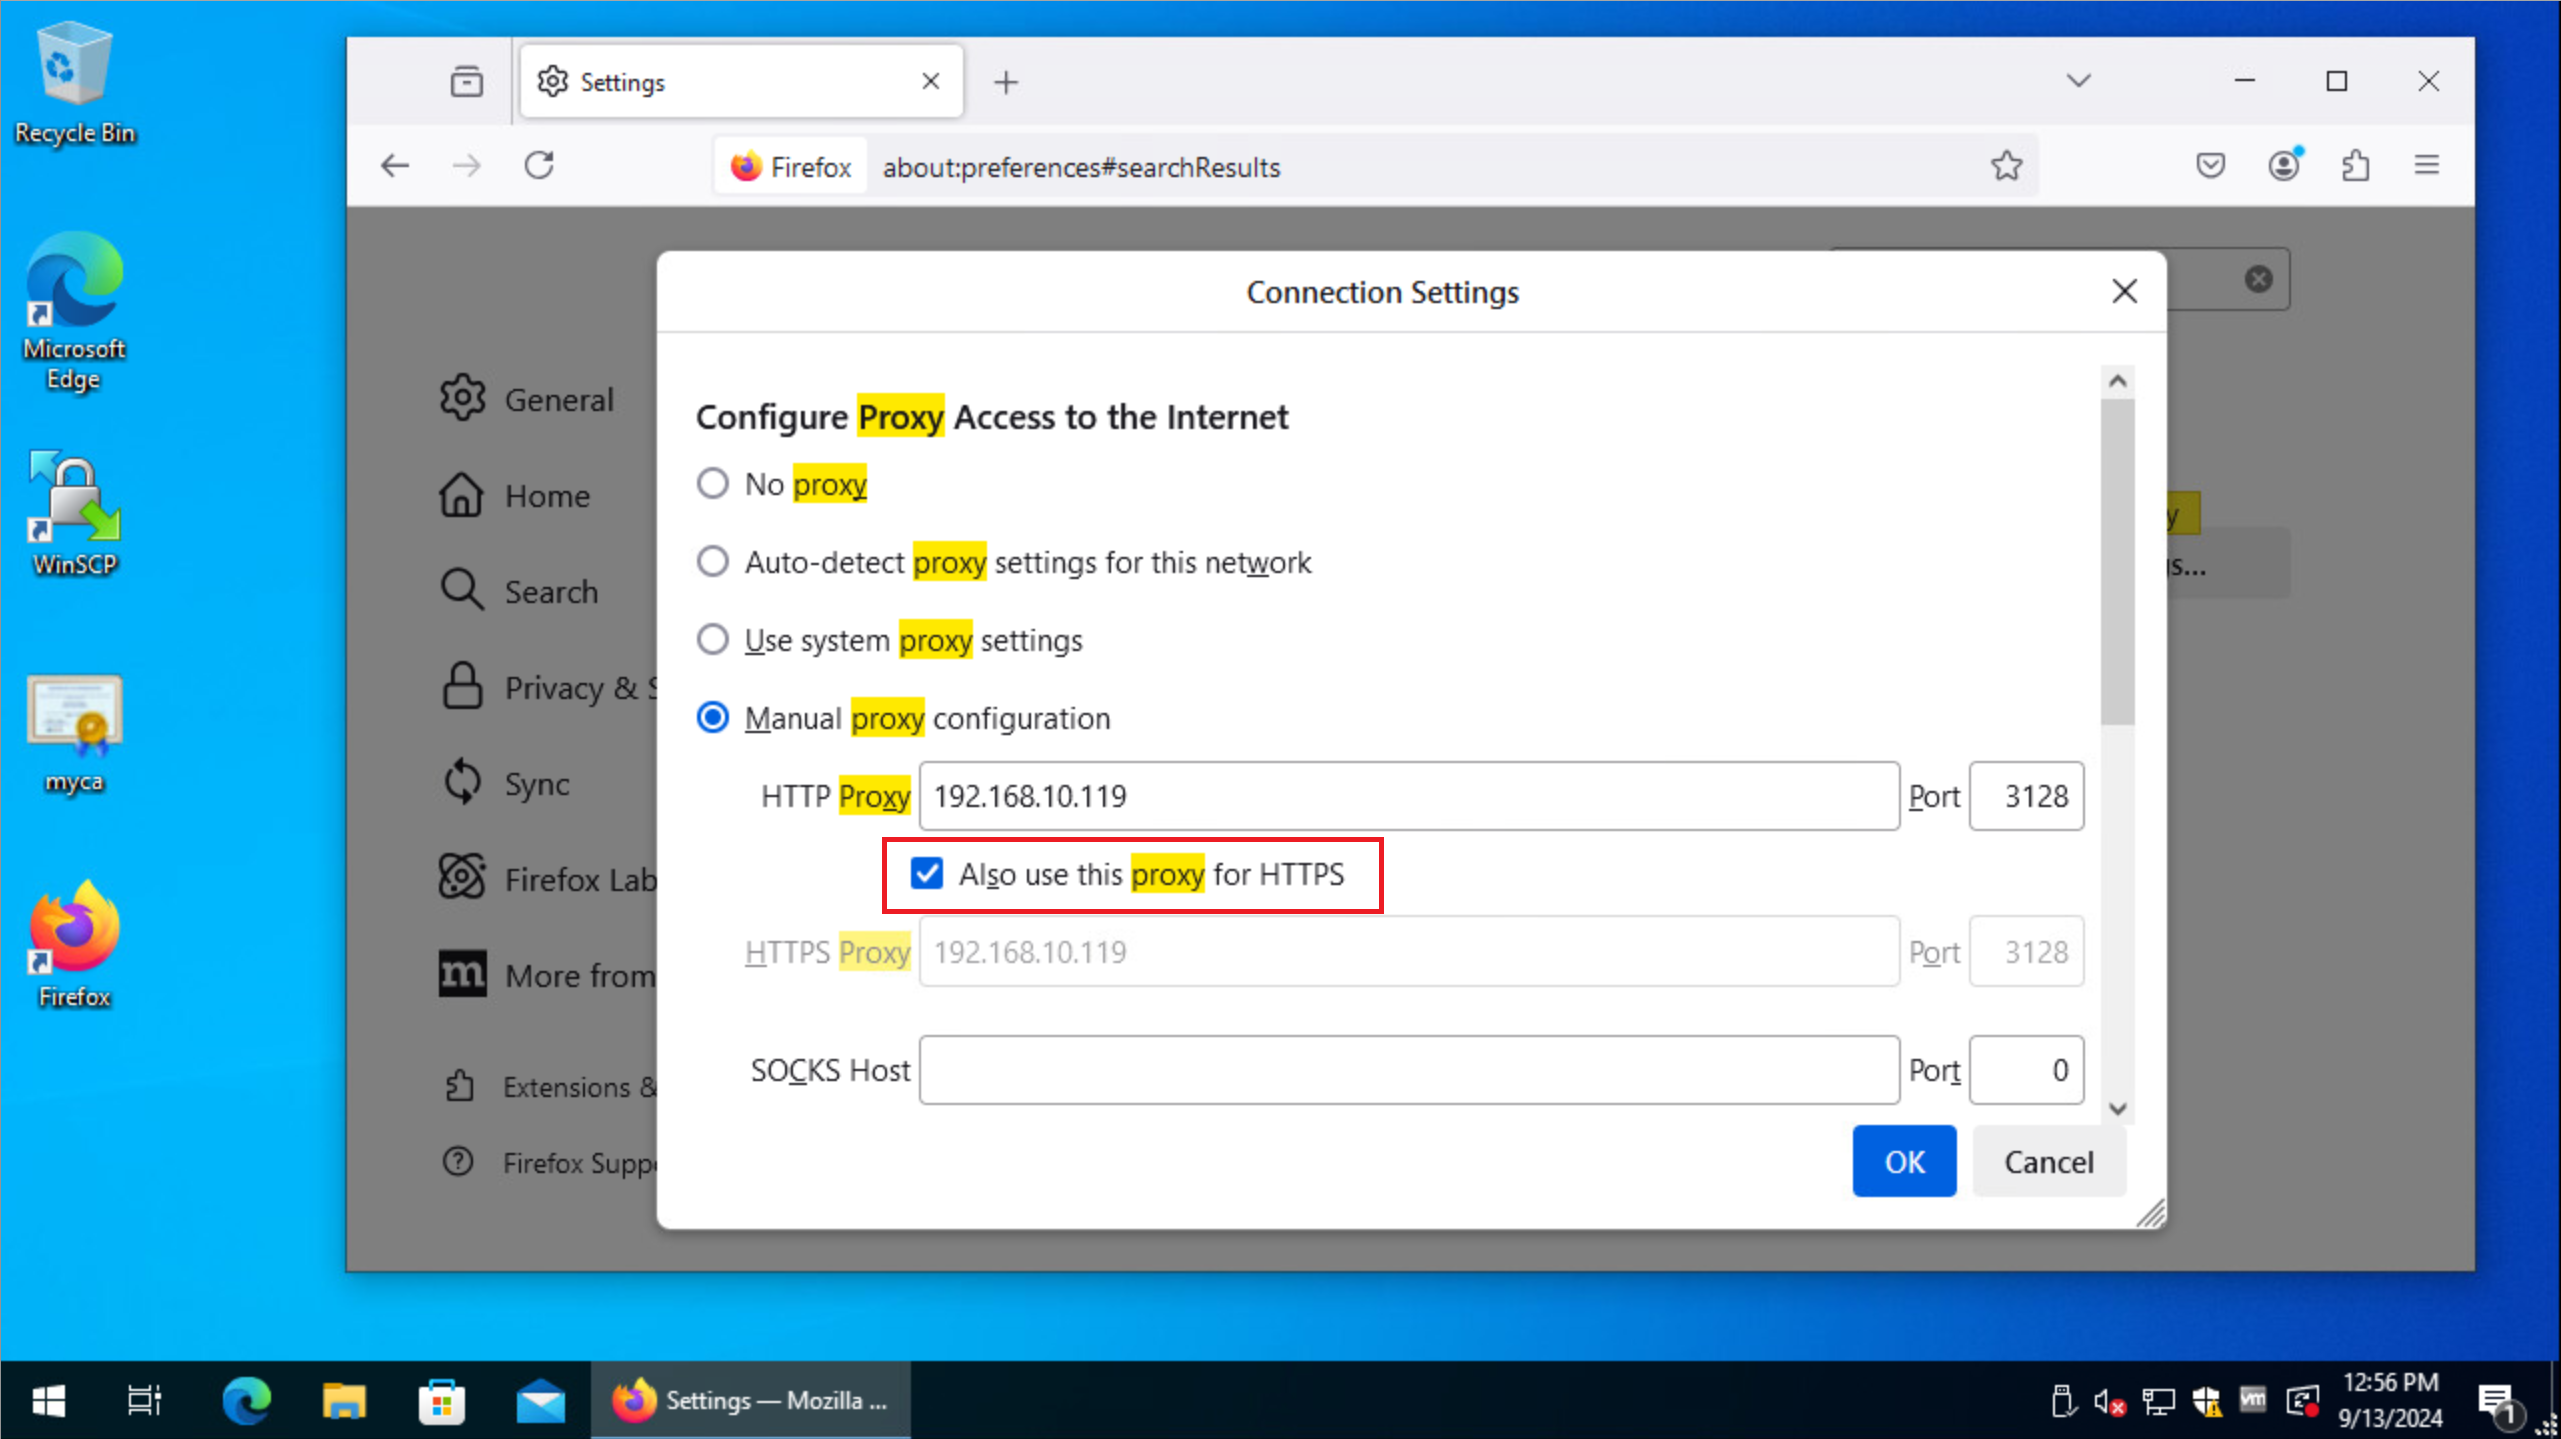Viewport: 2561px width, 1439px height.
Task: Uncheck Also use this proxy for HTTPS
Action: coord(926,874)
